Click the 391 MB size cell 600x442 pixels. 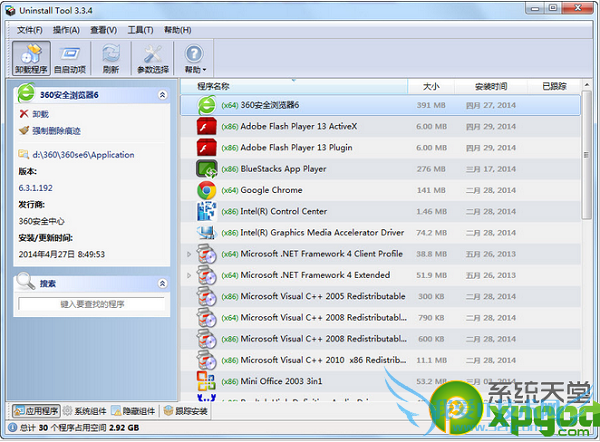pyautogui.click(x=431, y=105)
